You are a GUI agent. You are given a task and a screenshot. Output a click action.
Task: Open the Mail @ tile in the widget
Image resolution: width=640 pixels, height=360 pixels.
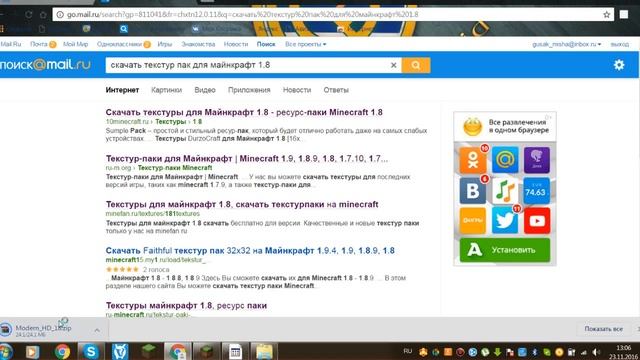coord(505,160)
